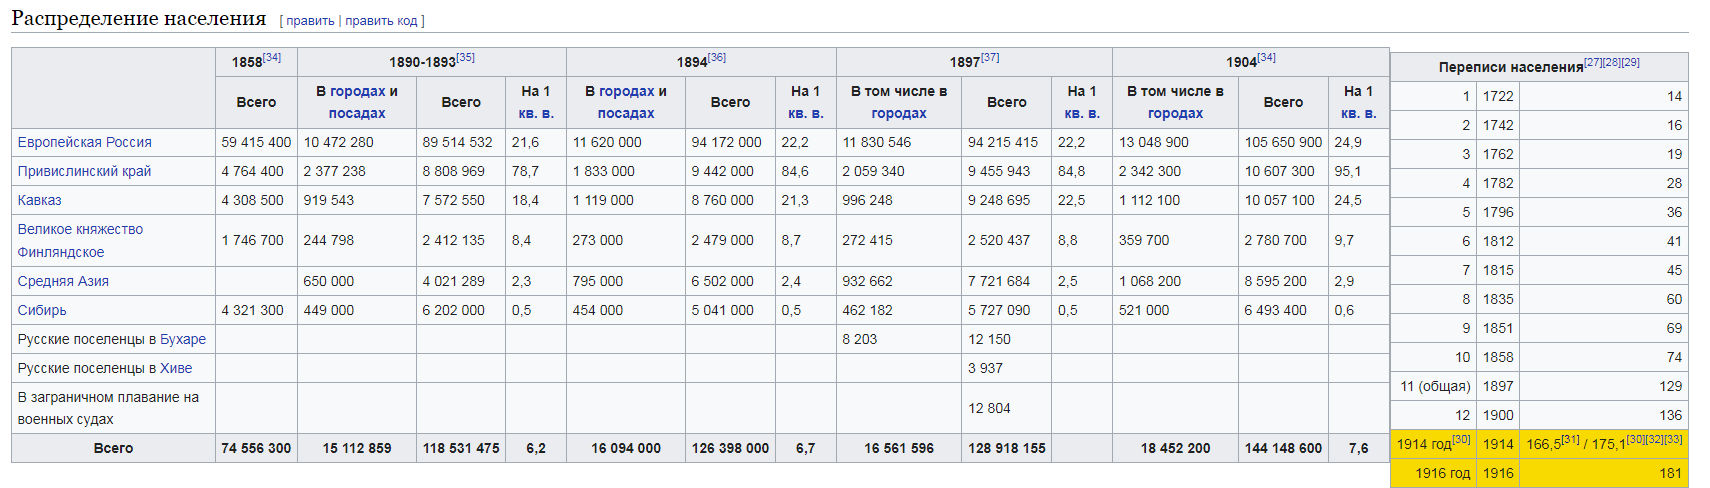
Task: Click footnote 37 next to 1897 header
Action: coord(990,58)
